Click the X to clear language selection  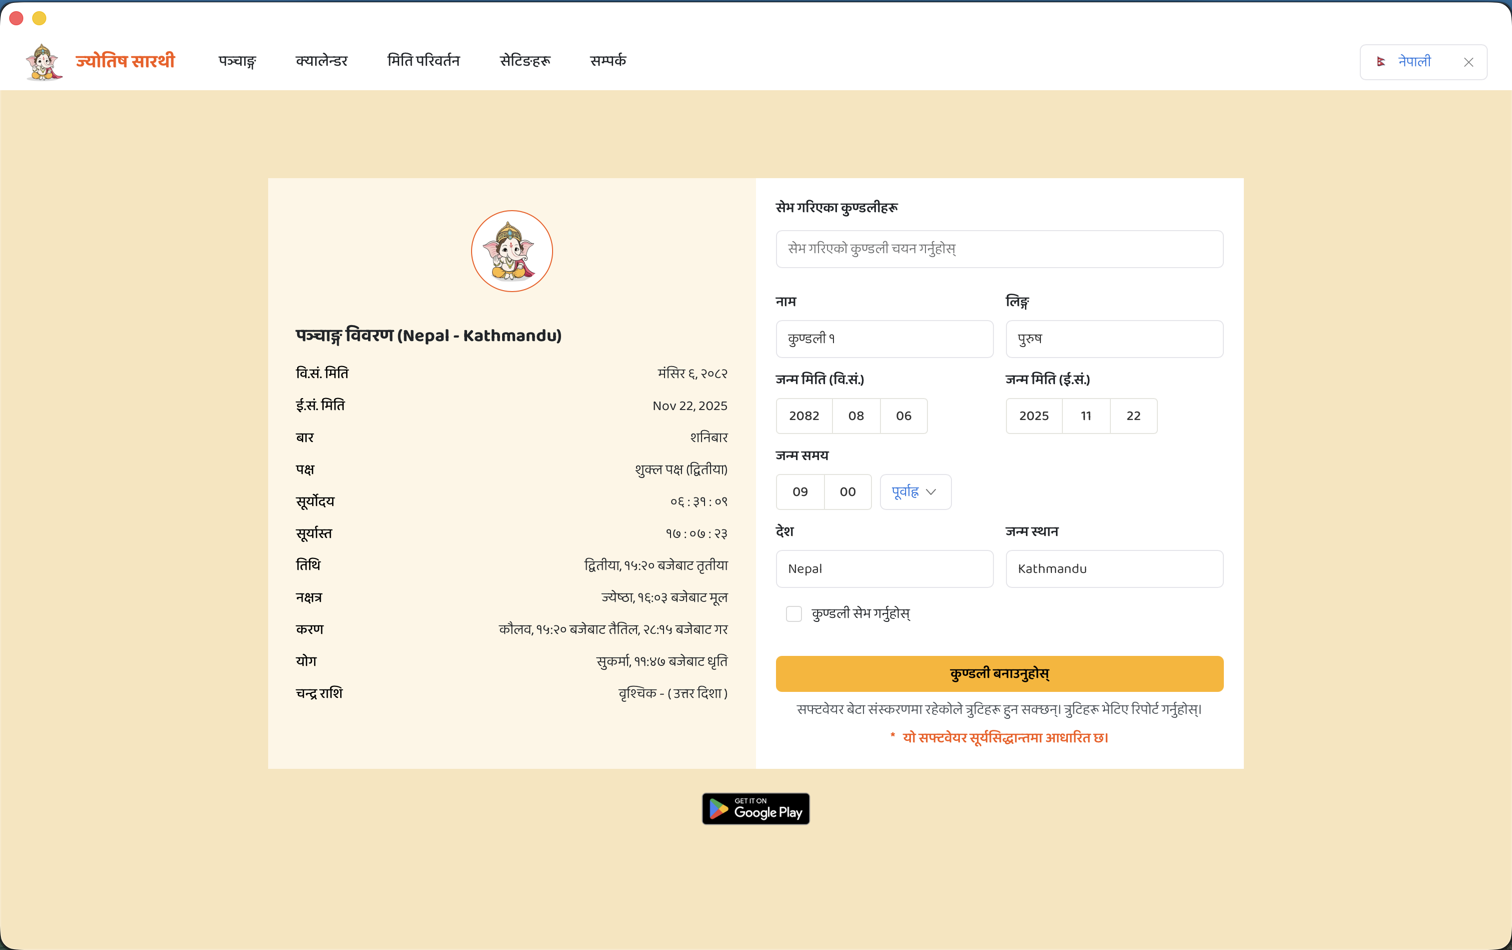1469,62
